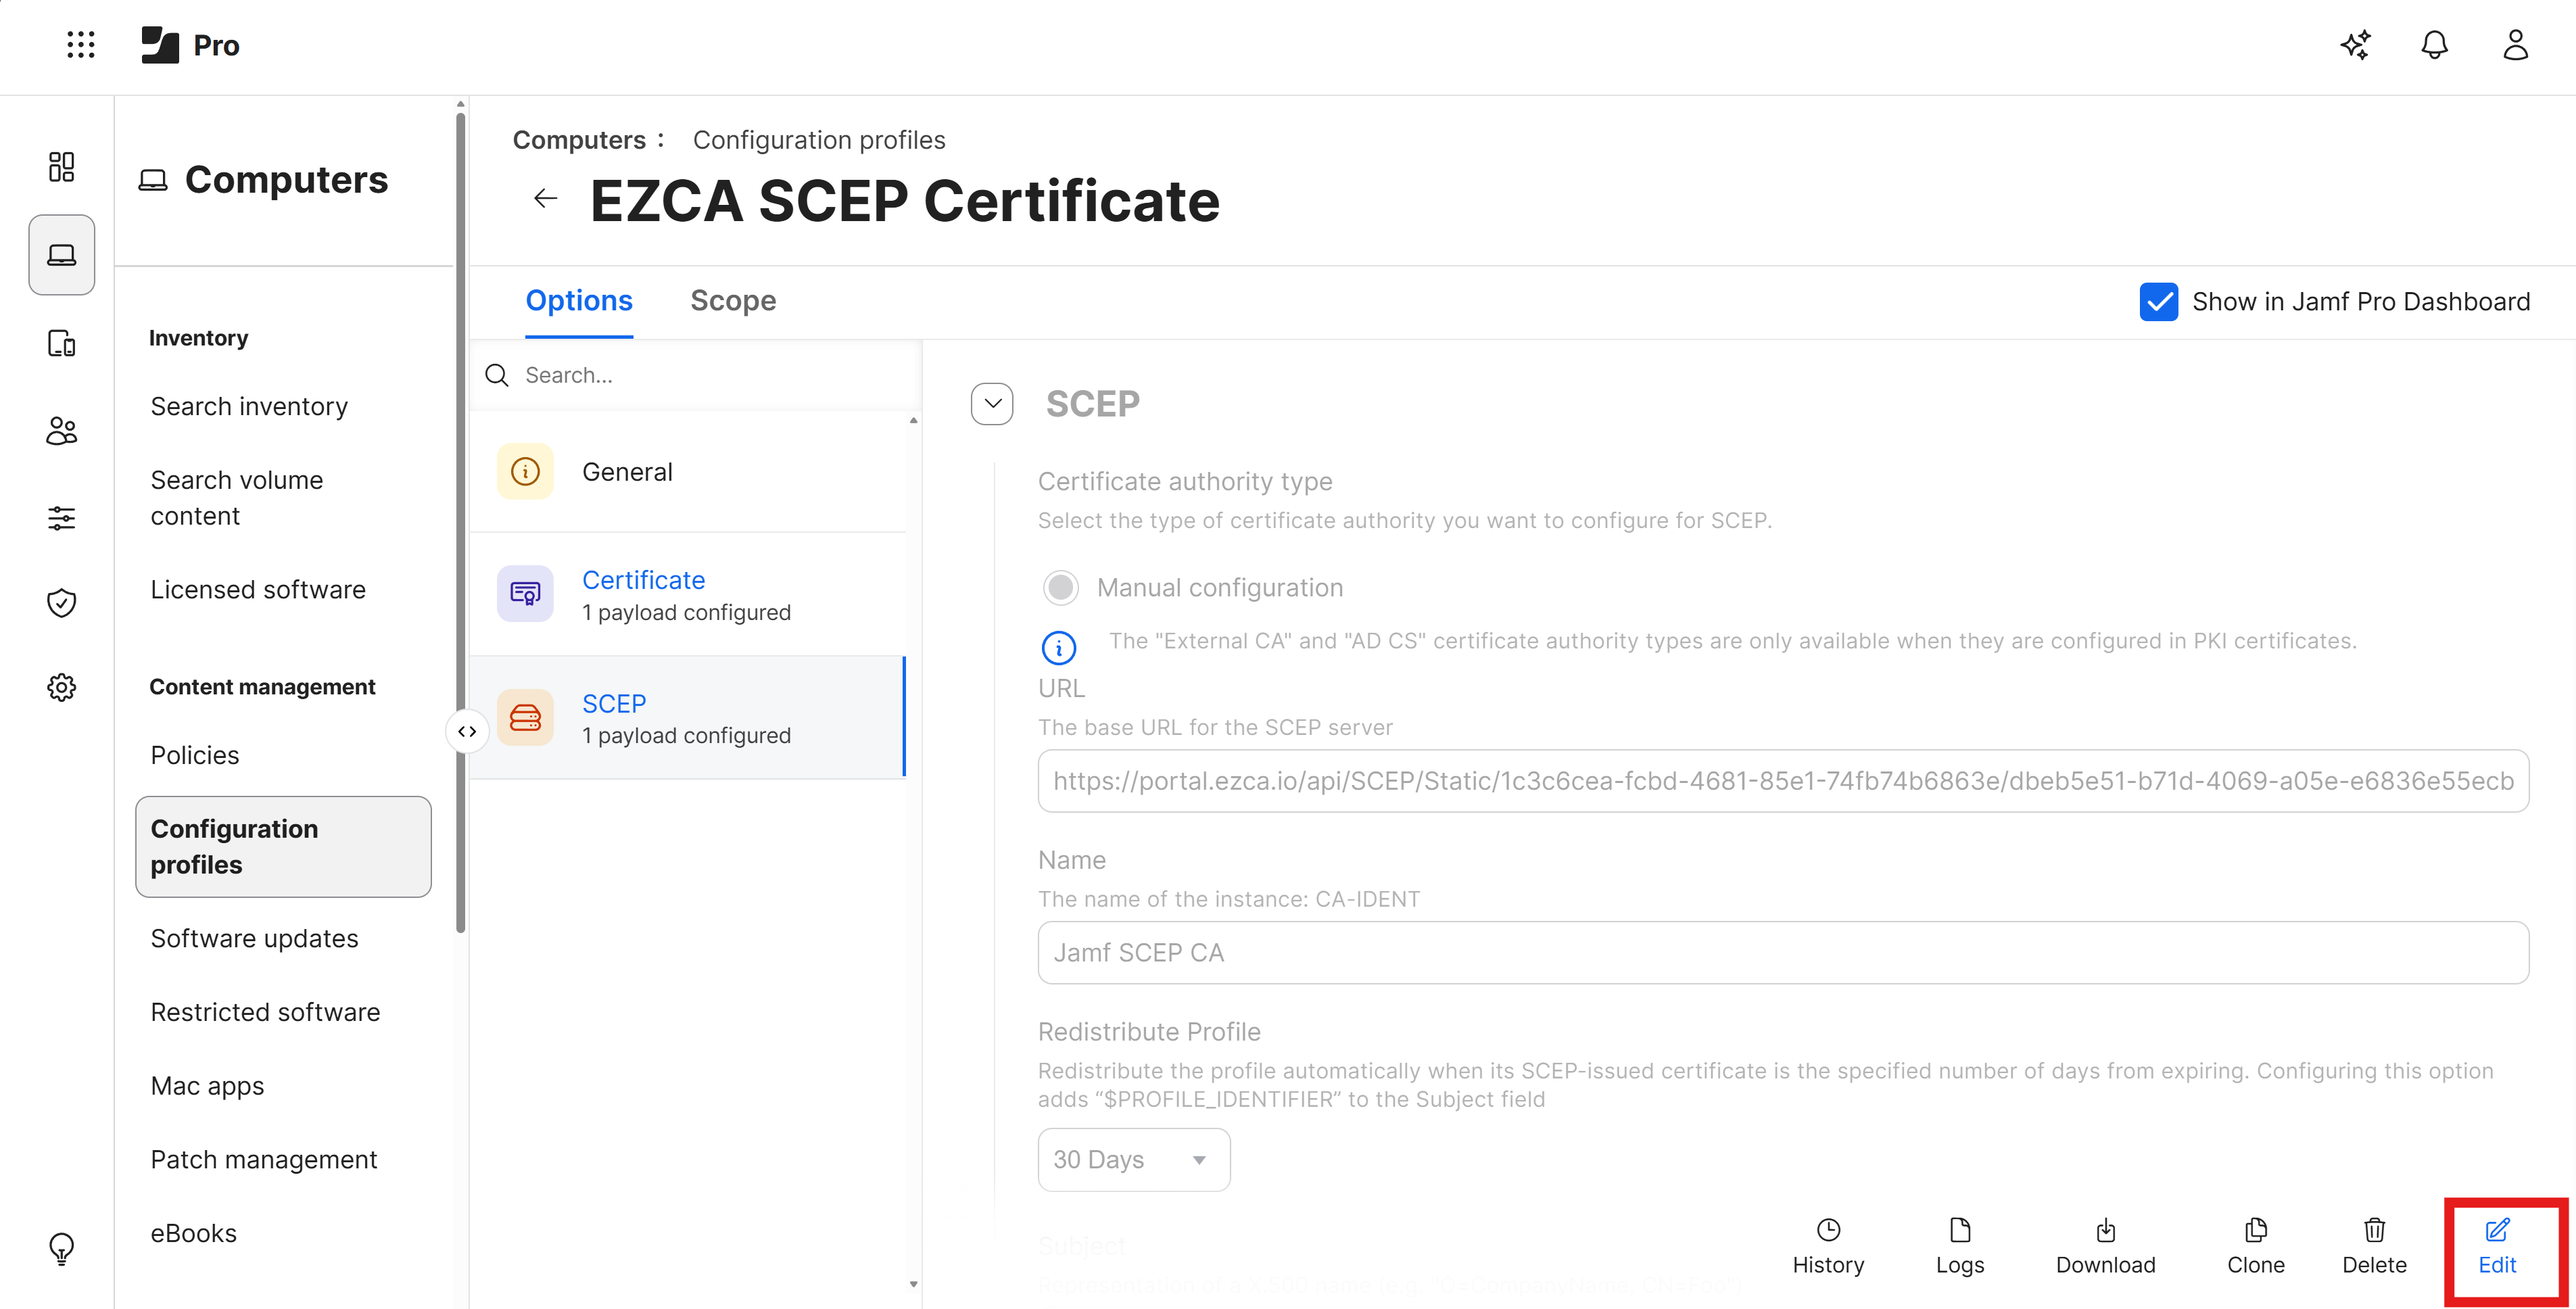This screenshot has width=2576, height=1309.
Task: Switch to the Scope tab
Action: coord(733,301)
